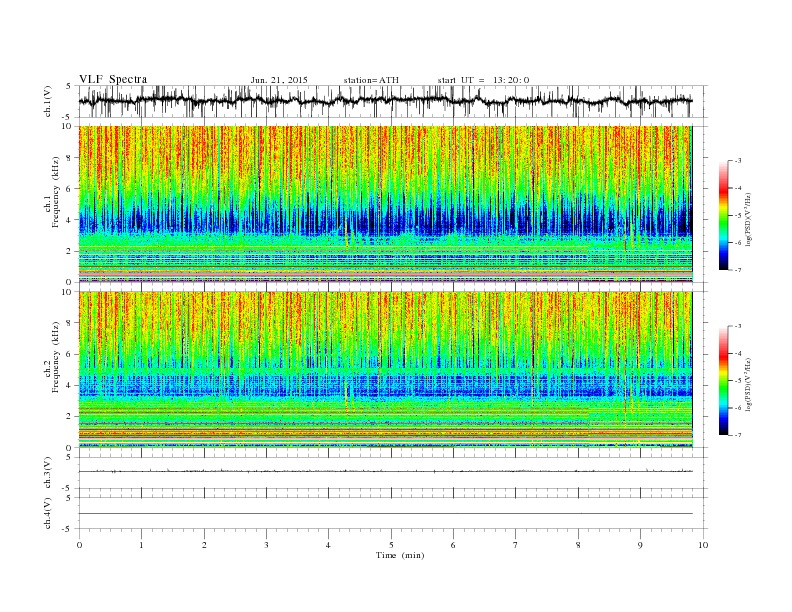Viewport: 792px width, 612px height.
Task: Click the '-5' tick on ch.4(V) axis
Action: pos(68,529)
